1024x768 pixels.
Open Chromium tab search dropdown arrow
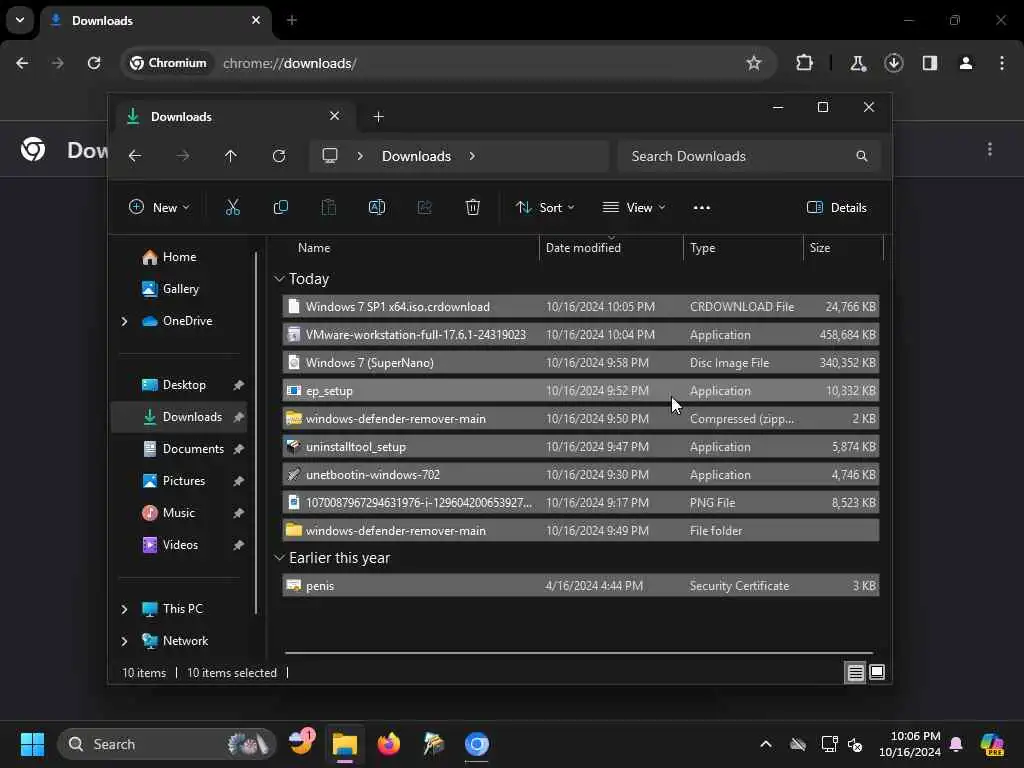tap(20, 20)
